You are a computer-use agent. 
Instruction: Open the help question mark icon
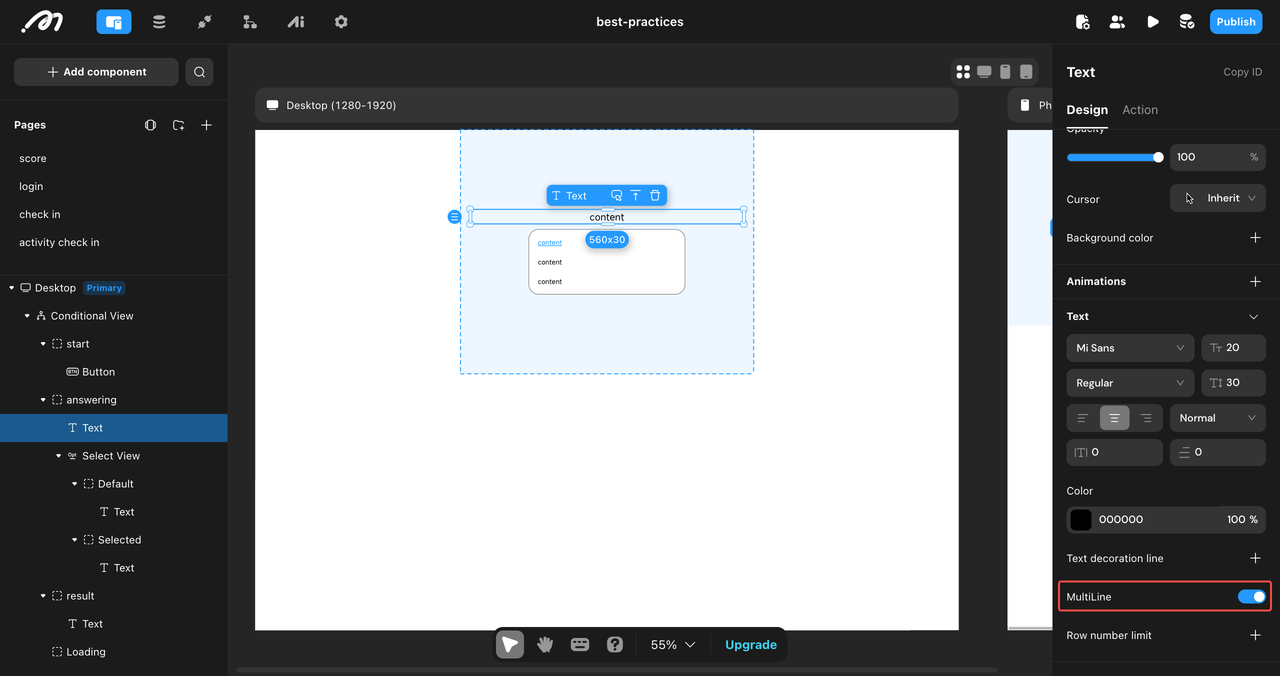[x=615, y=645]
